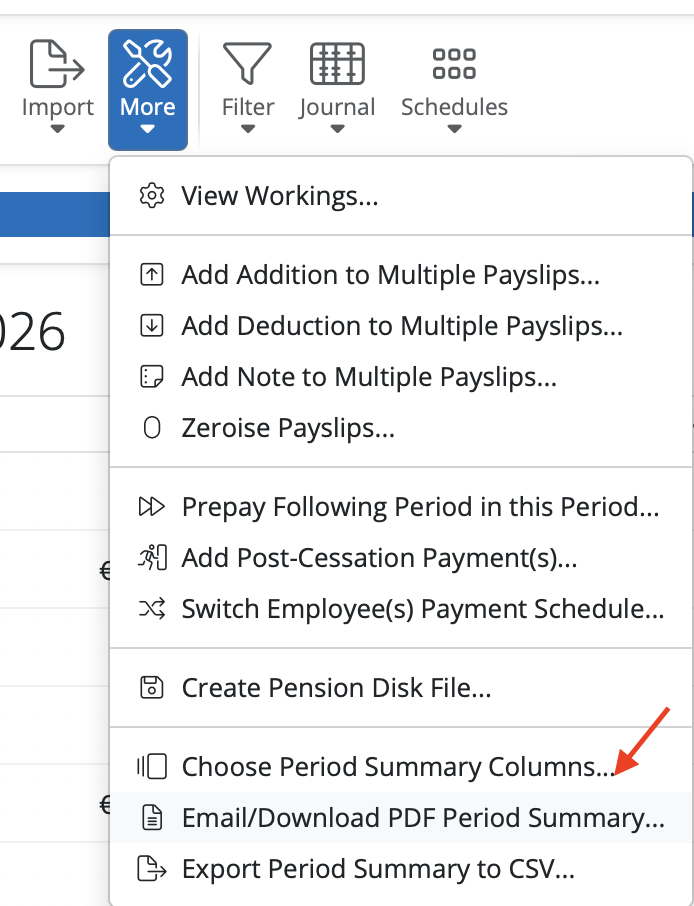
Task: Choose Add Deduction to Multiple Payslips
Action: 402,326
